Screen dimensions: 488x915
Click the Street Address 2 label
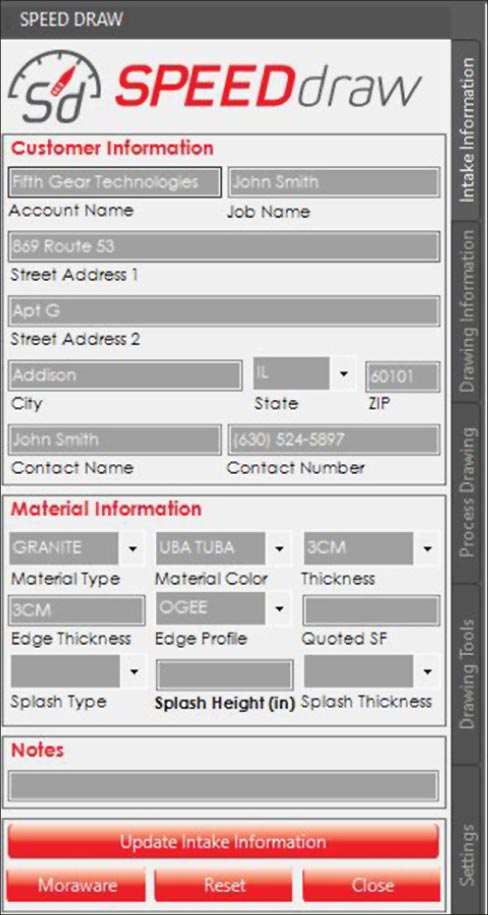pos(75,338)
